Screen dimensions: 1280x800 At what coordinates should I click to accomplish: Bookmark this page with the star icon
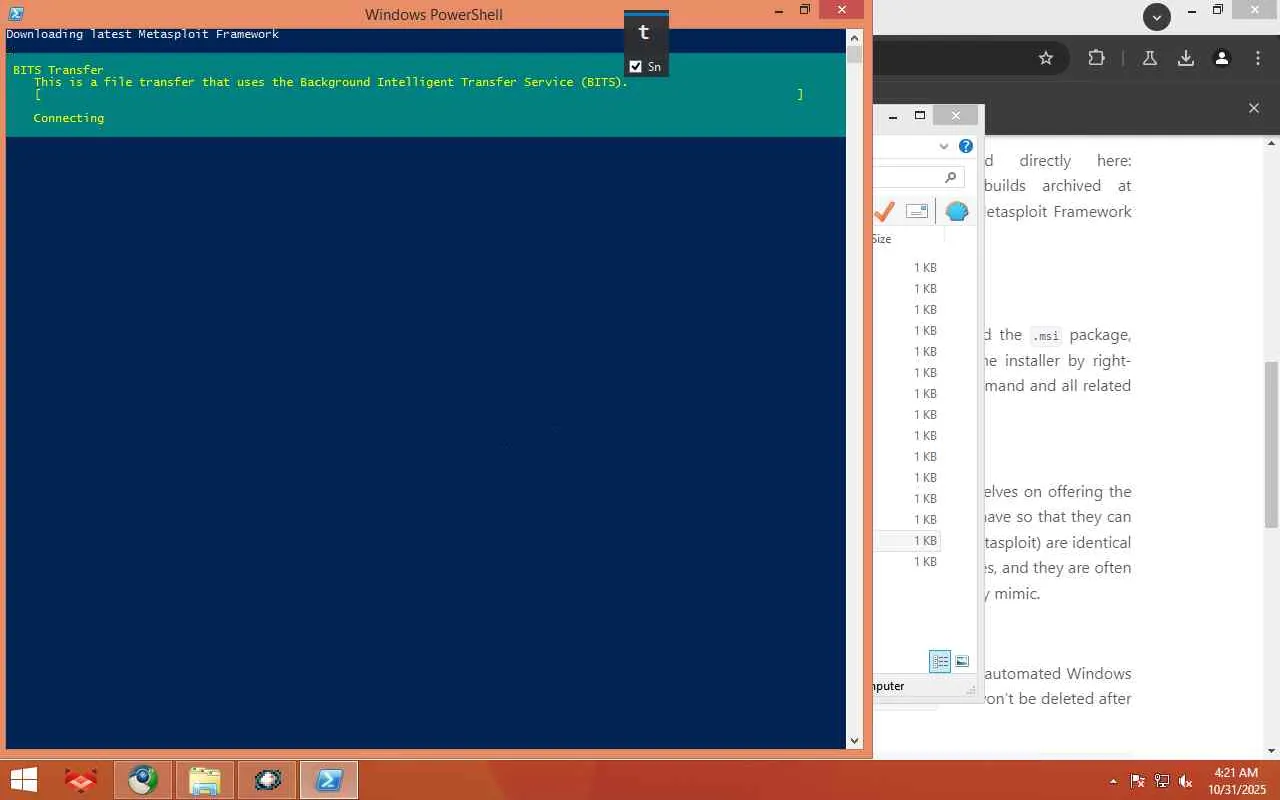pos(1046,58)
